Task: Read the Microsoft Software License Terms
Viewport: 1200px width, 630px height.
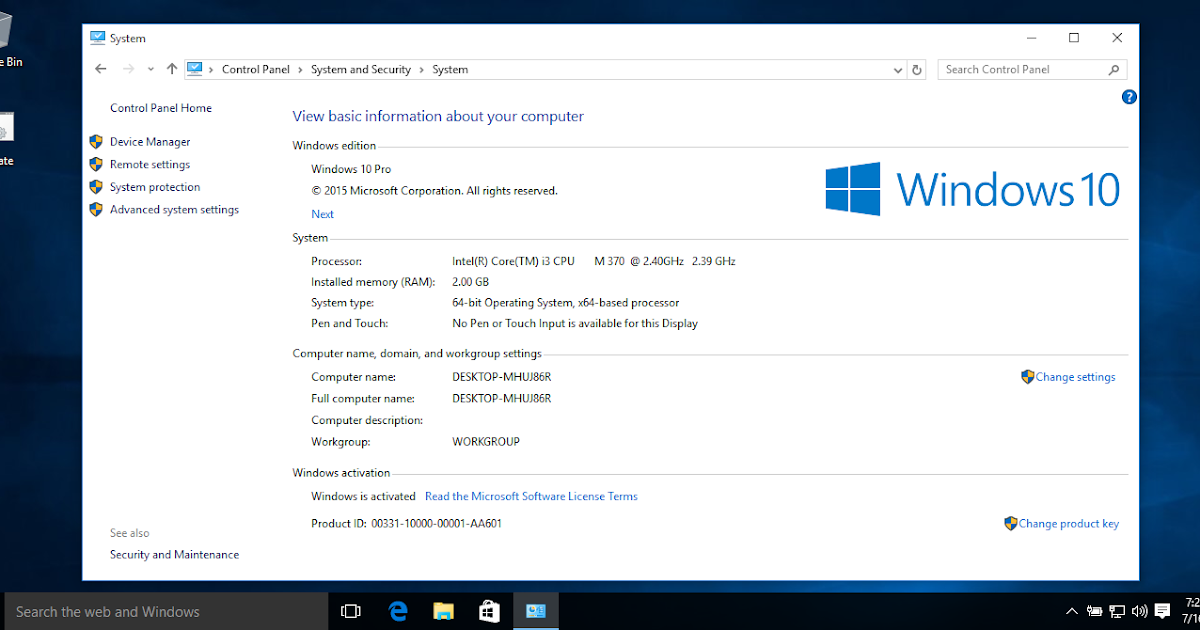Action: [x=531, y=496]
